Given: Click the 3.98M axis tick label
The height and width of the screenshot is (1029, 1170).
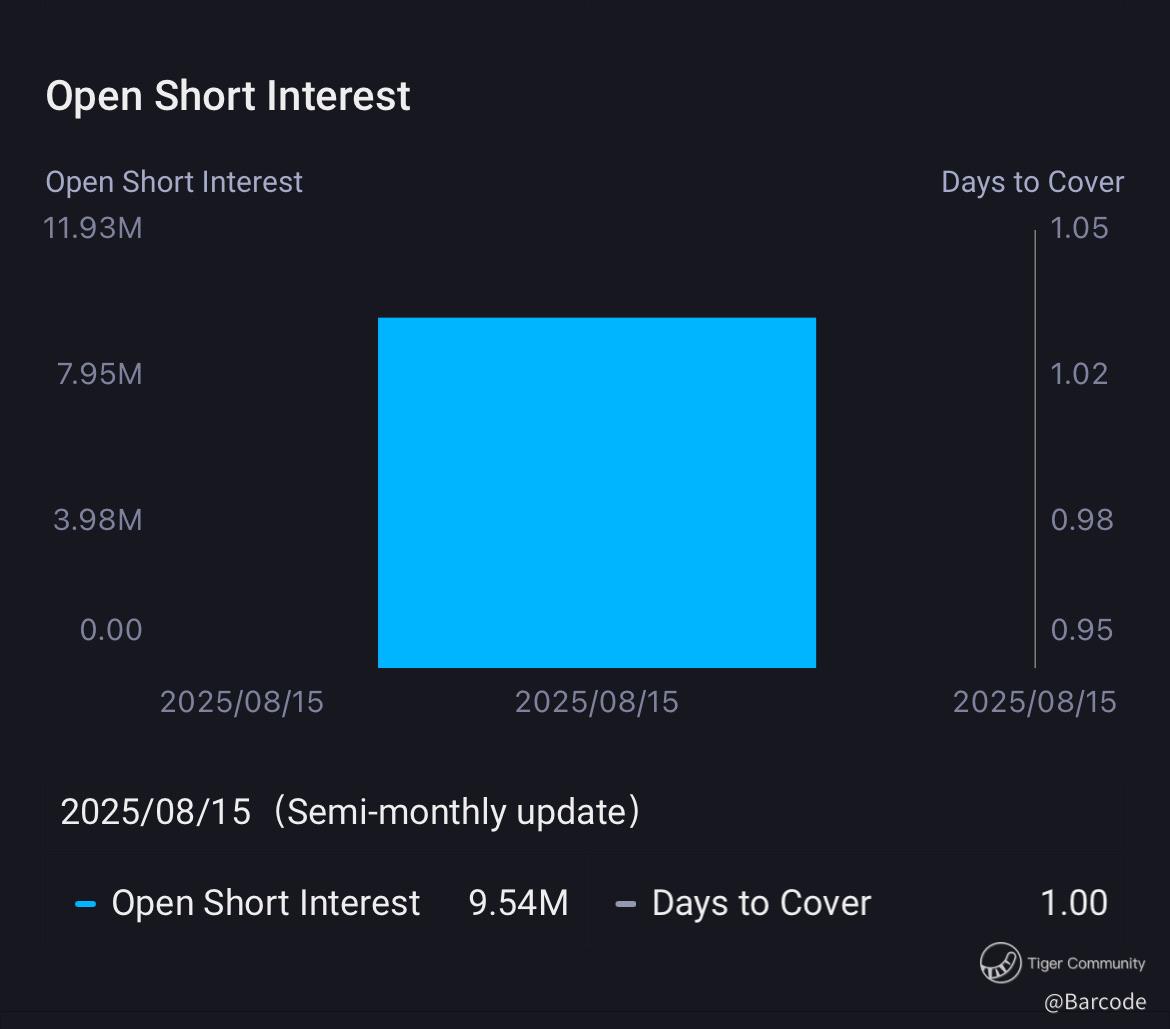Looking at the screenshot, I should [x=98, y=520].
